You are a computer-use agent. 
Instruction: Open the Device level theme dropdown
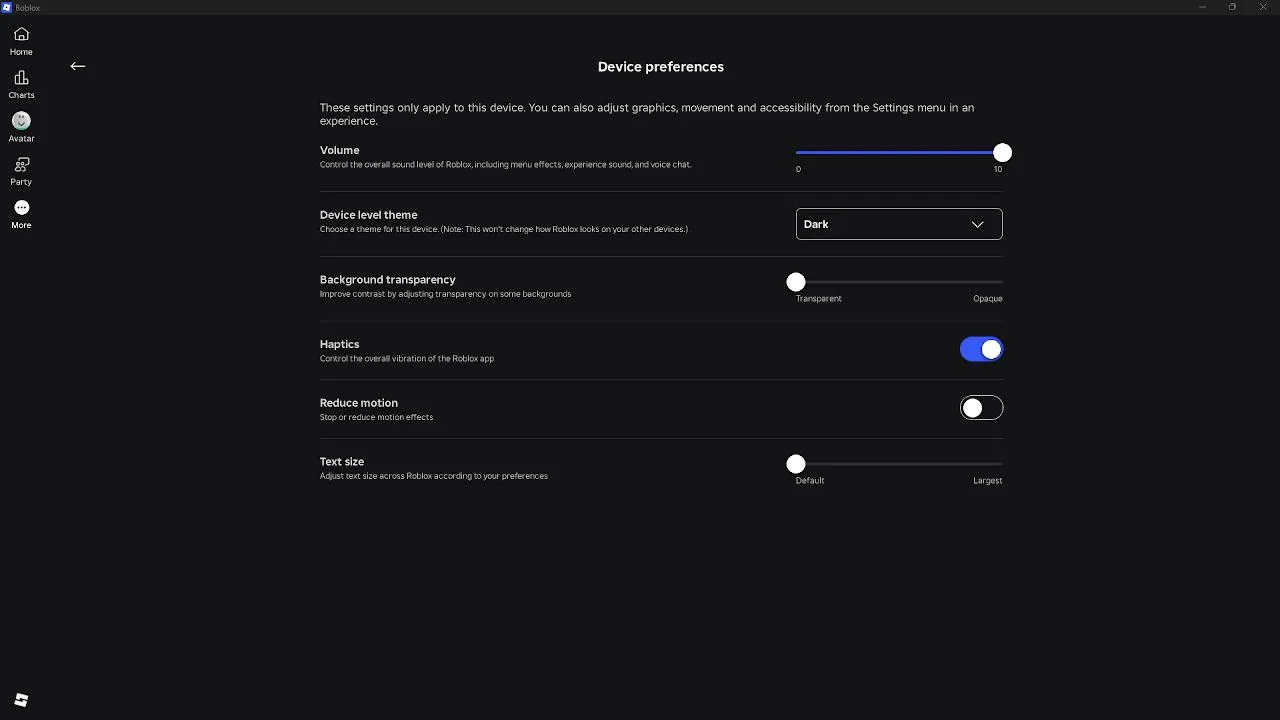click(x=898, y=224)
